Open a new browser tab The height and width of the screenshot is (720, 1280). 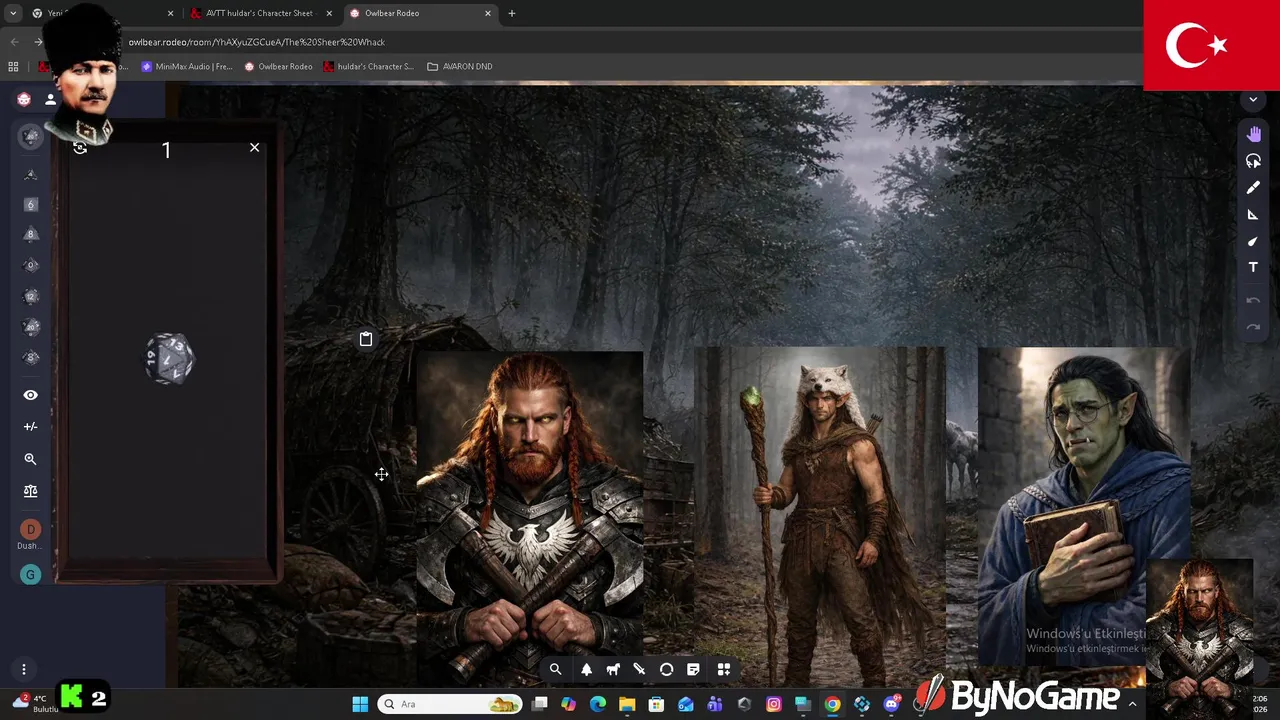(512, 13)
